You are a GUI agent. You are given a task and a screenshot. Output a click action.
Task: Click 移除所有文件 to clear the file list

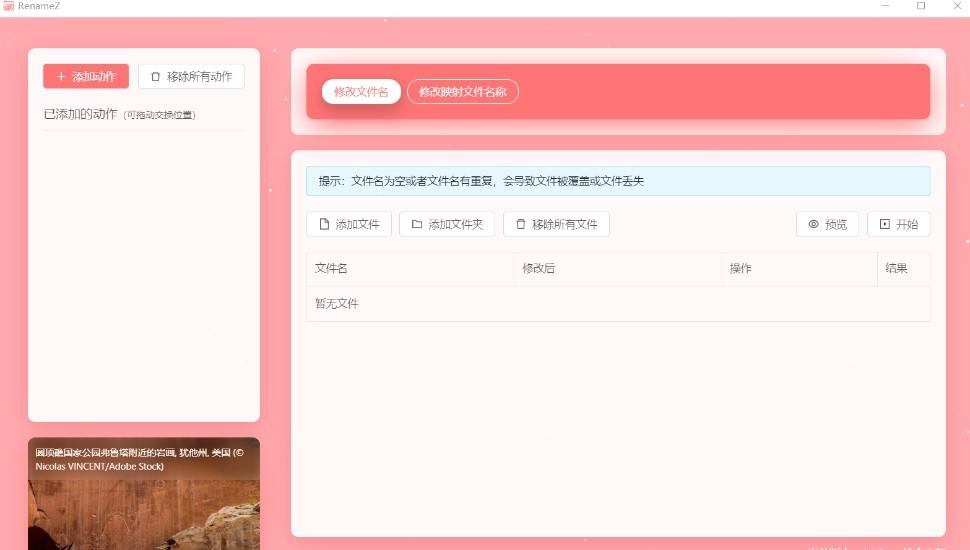[x=556, y=224]
